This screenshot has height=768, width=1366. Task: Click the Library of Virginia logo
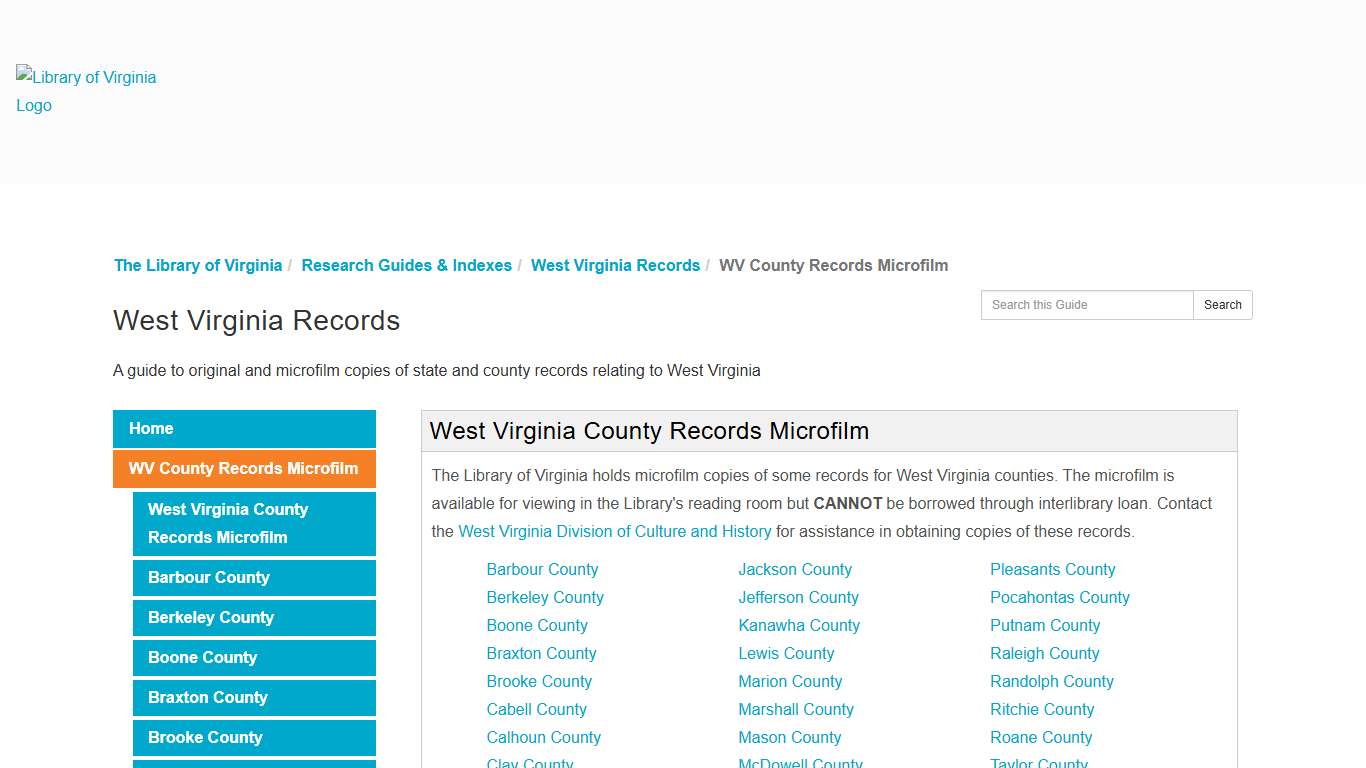pos(85,90)
